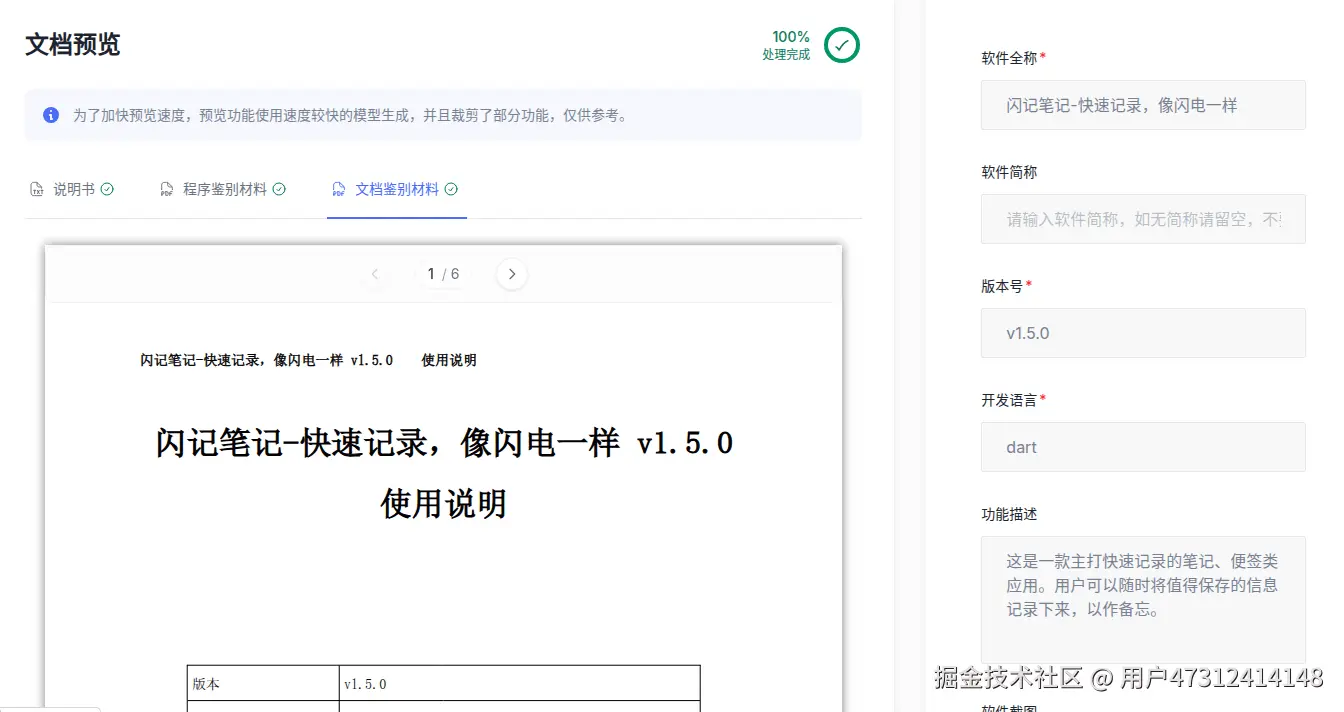Click the green 处理完成 checkmark circle icon

pyautogui.click(x=840, y=45)
